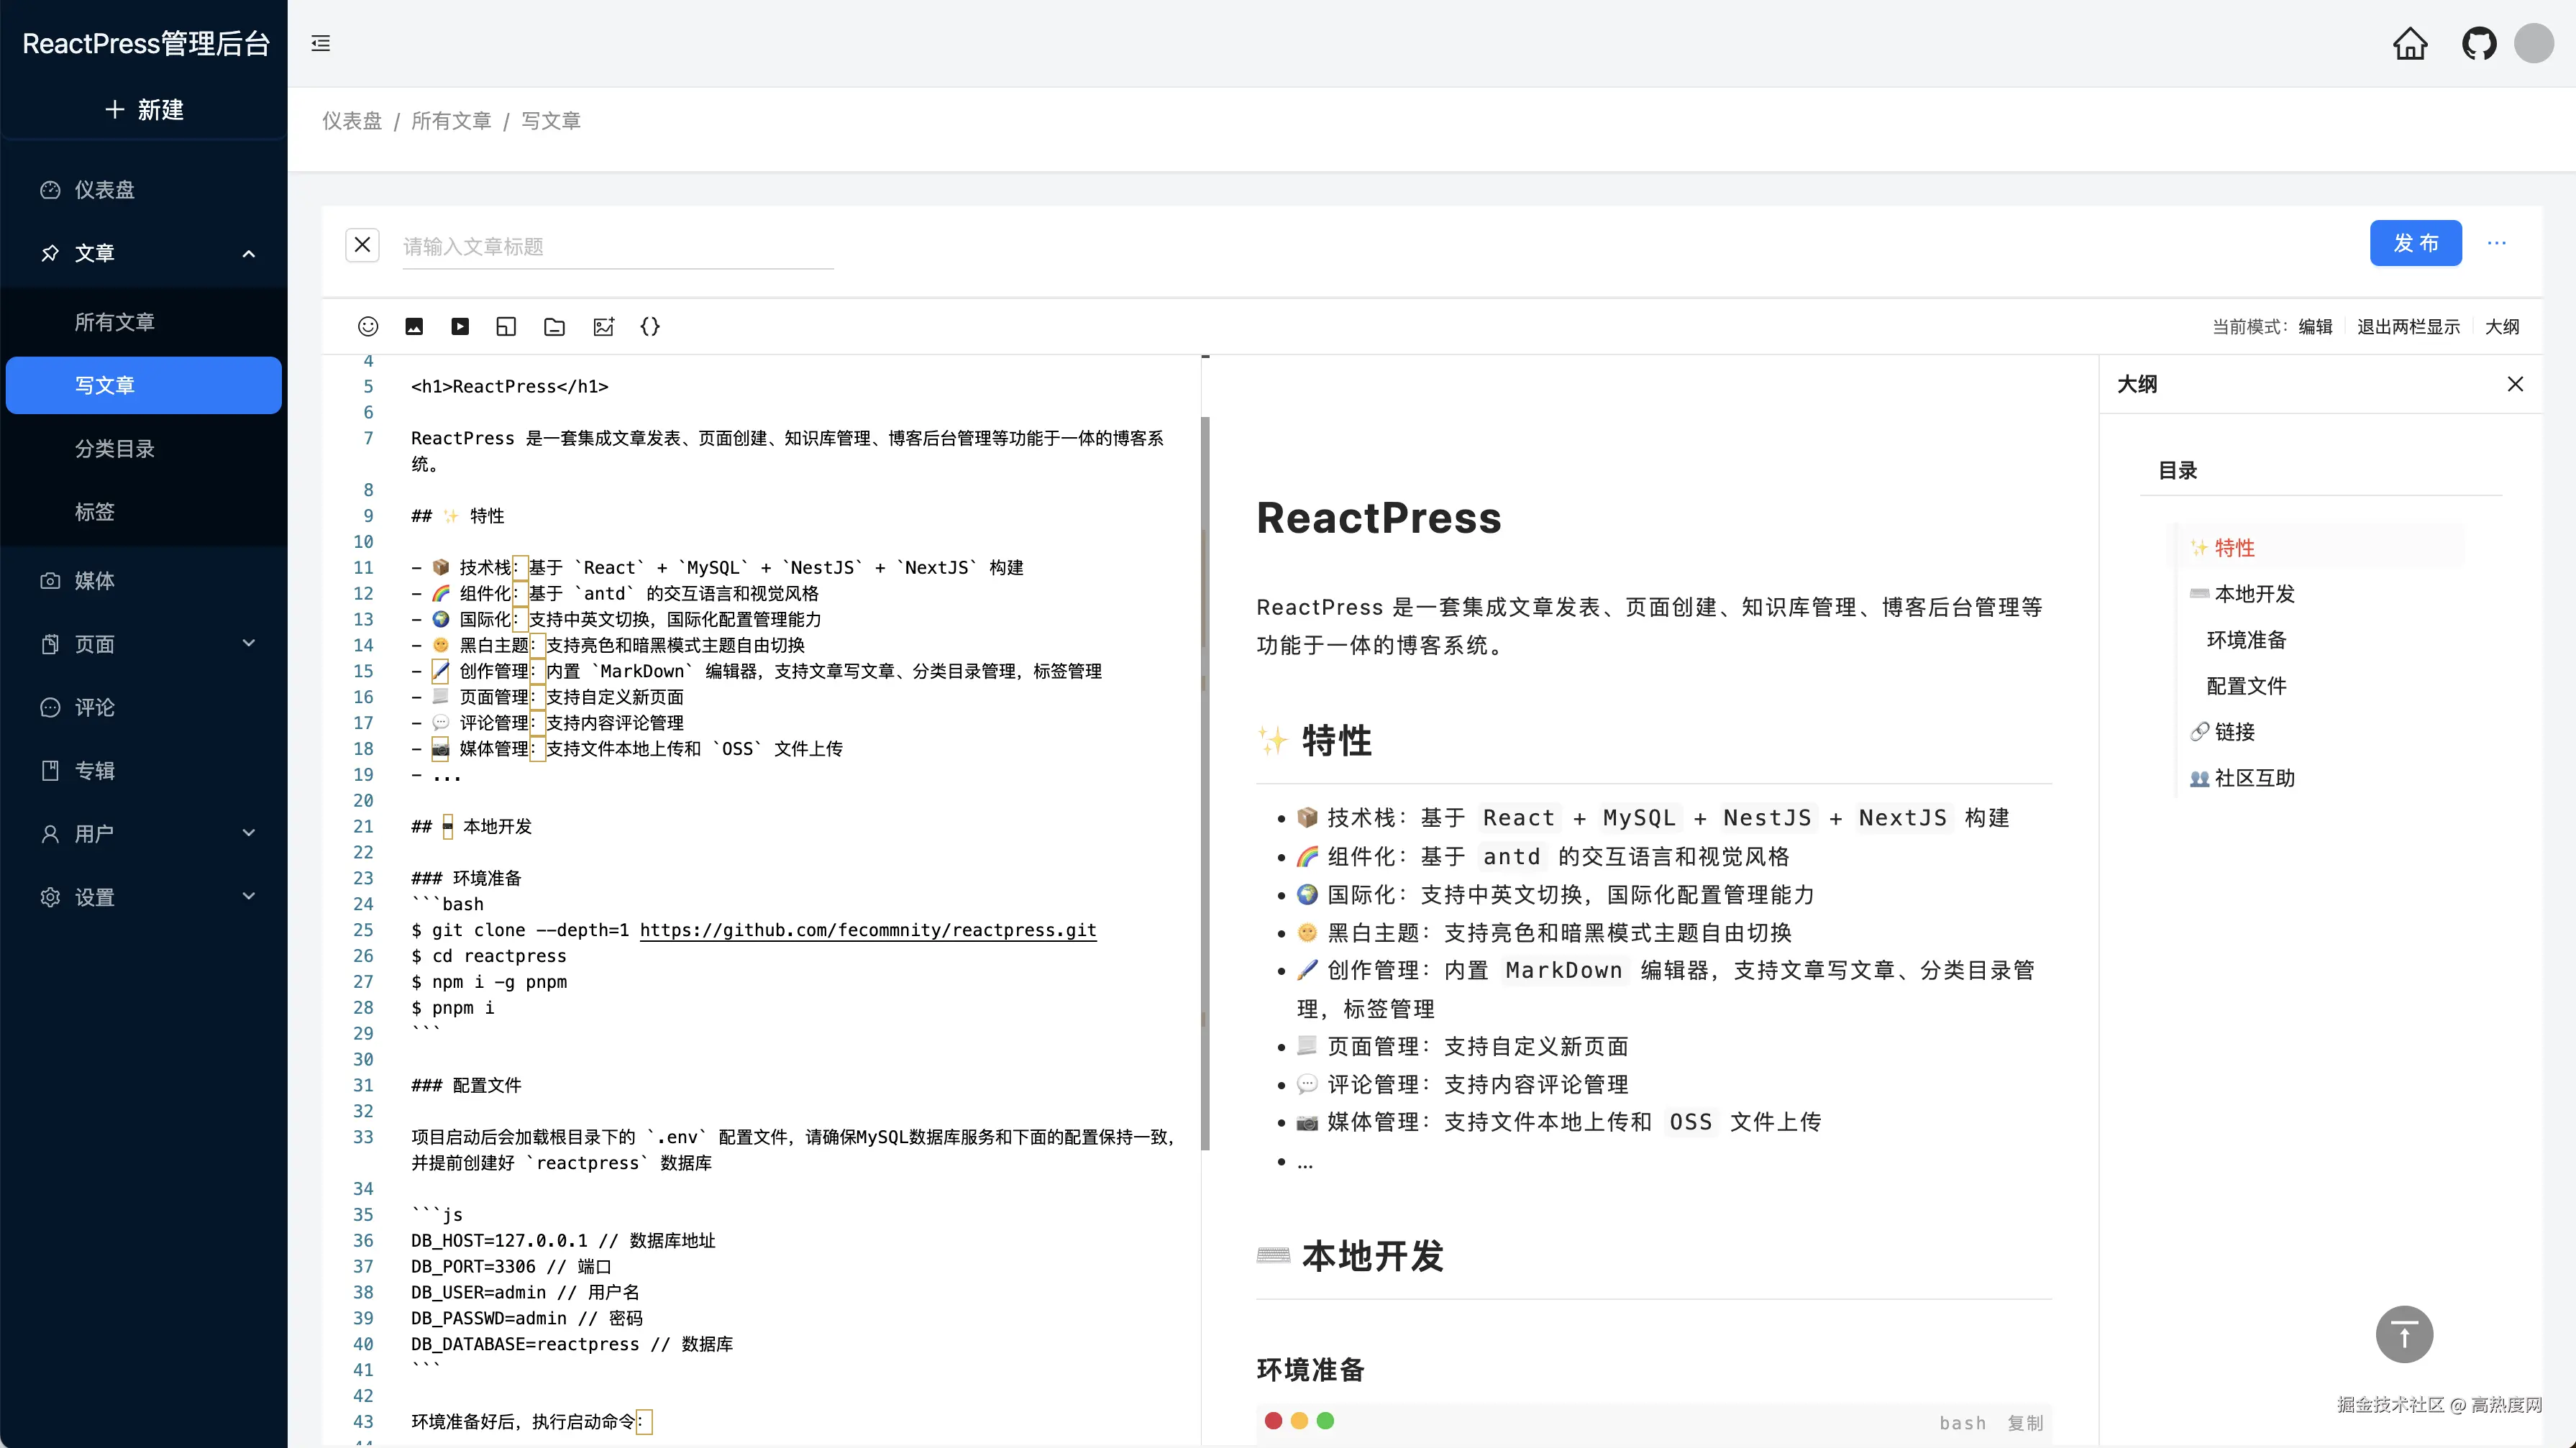This screenshot has height=1448, width=2576.
Task: Insert an image using the toolbar
Action: pos(414,326)
